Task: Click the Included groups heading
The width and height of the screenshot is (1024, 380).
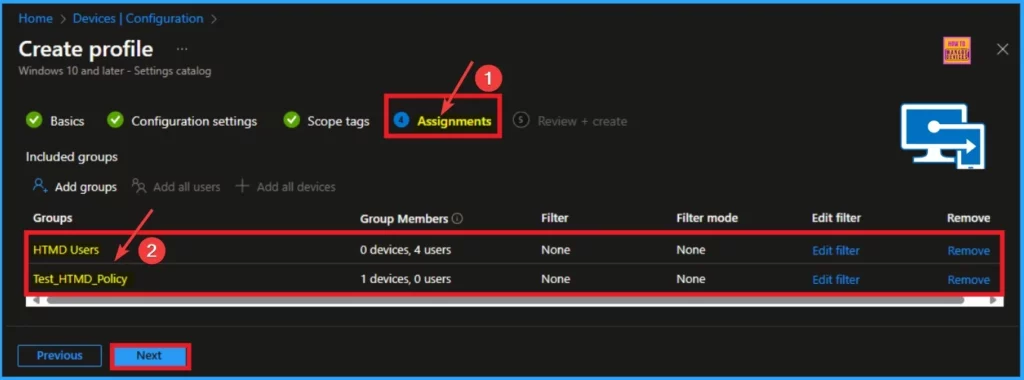Action: click(x=72, y=157)
